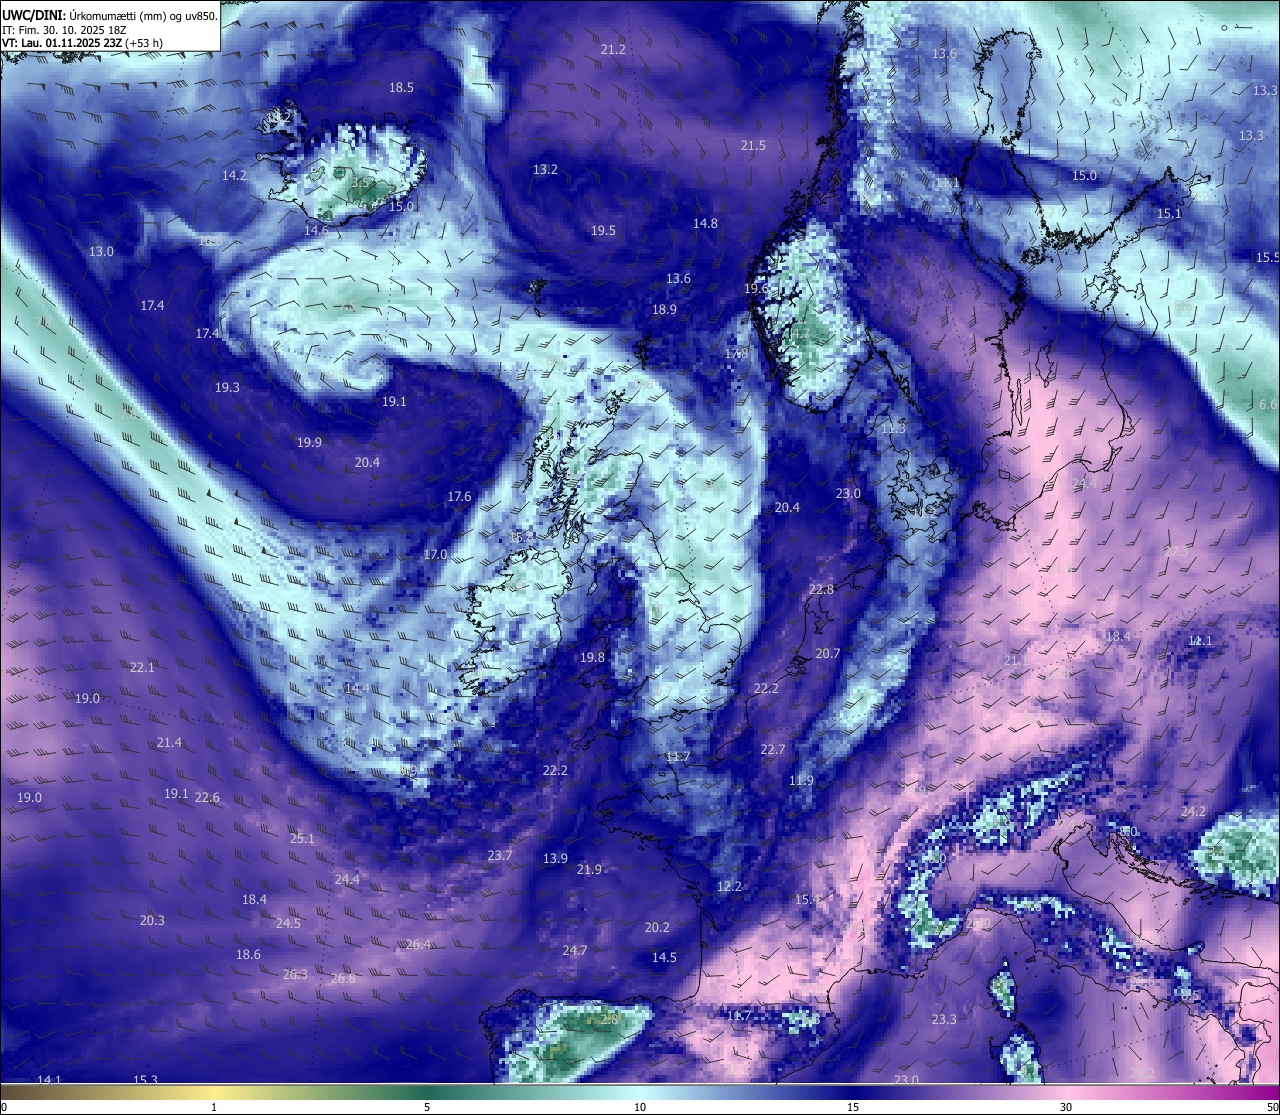The height and width of the screenshot is (1115, 1280).
Task: Select the 26.8 value label
Action: [343, 979]
